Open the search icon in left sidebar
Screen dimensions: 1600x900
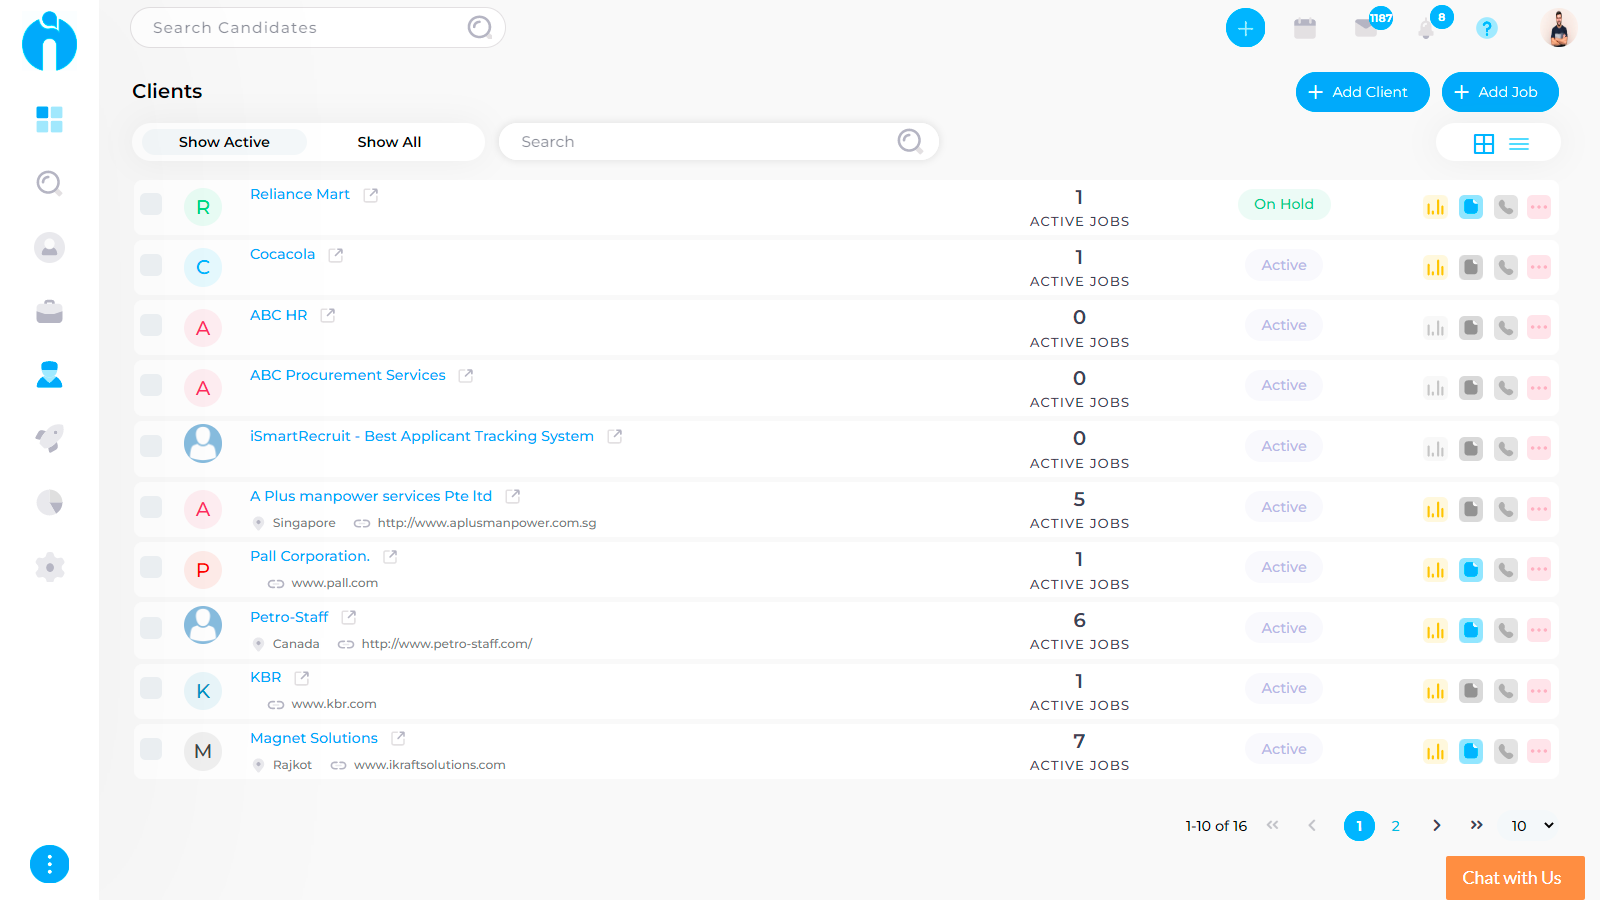49,183
